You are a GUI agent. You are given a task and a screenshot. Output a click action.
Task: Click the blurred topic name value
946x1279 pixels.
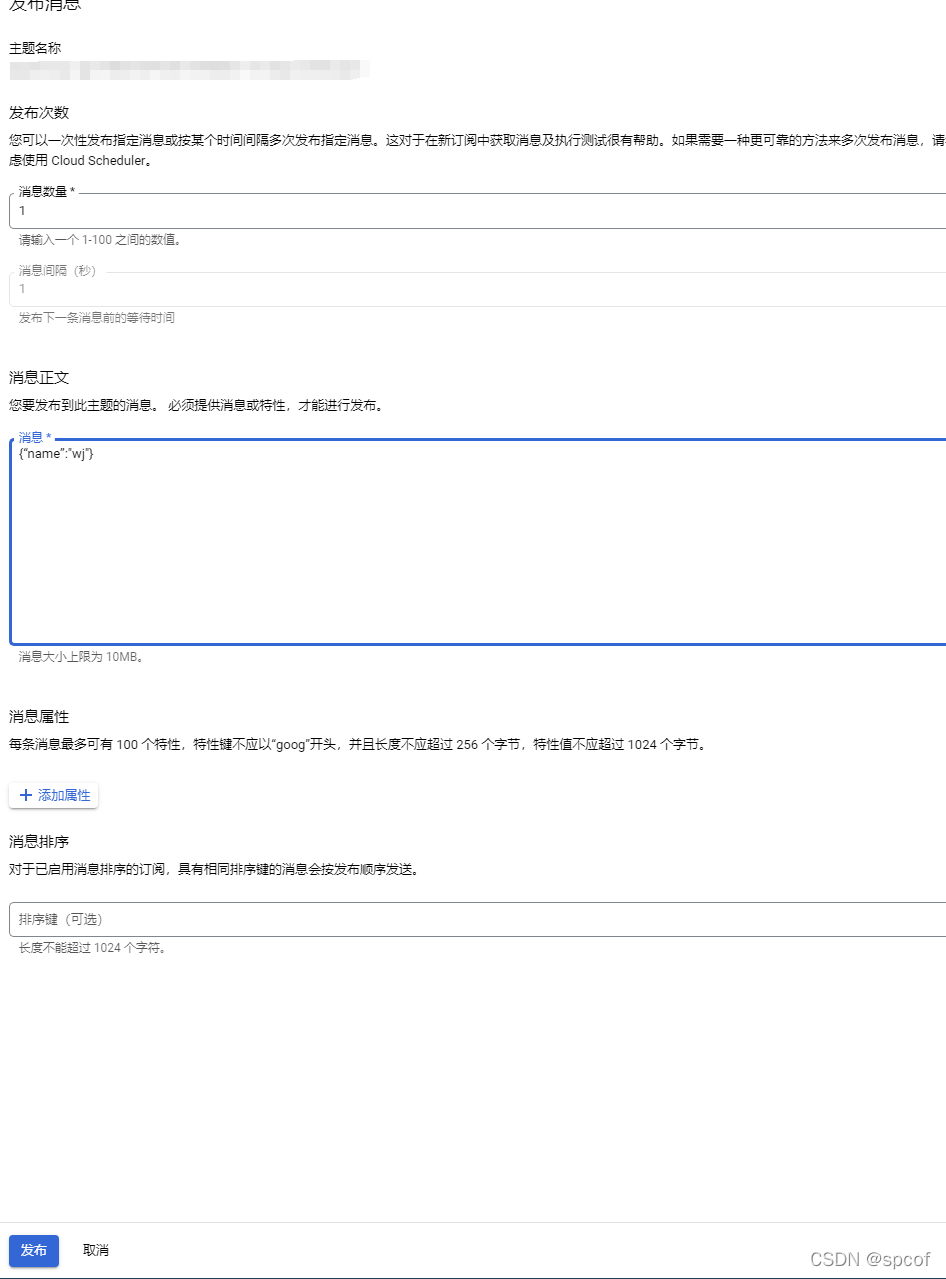tap(190, 70)
